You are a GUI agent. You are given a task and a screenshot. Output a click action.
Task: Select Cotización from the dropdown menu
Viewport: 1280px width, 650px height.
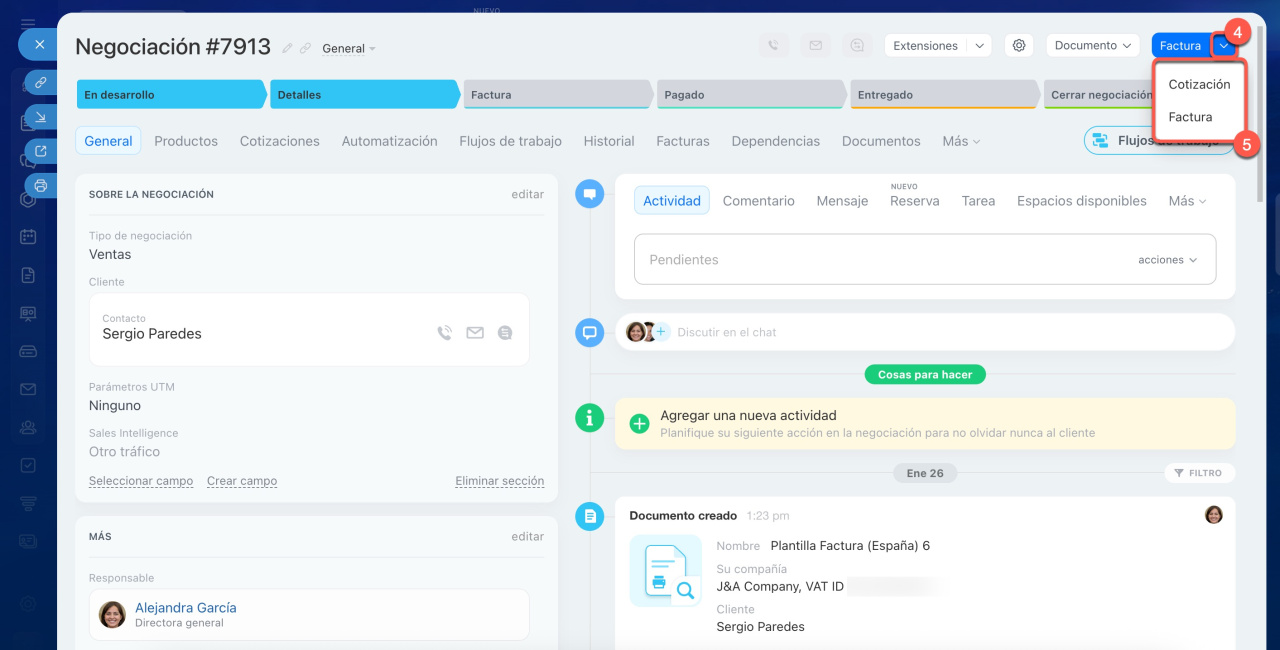coord(1199,84)
